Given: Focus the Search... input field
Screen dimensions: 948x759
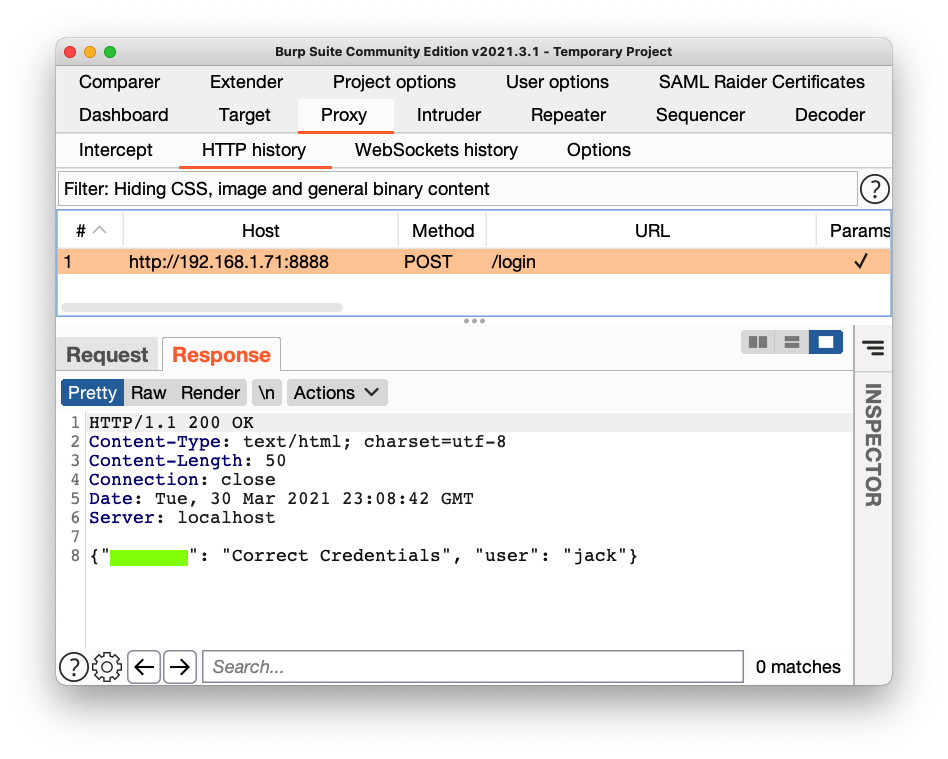Looking at the screenshot, I should pyautogui.click(x=473, y=667).
